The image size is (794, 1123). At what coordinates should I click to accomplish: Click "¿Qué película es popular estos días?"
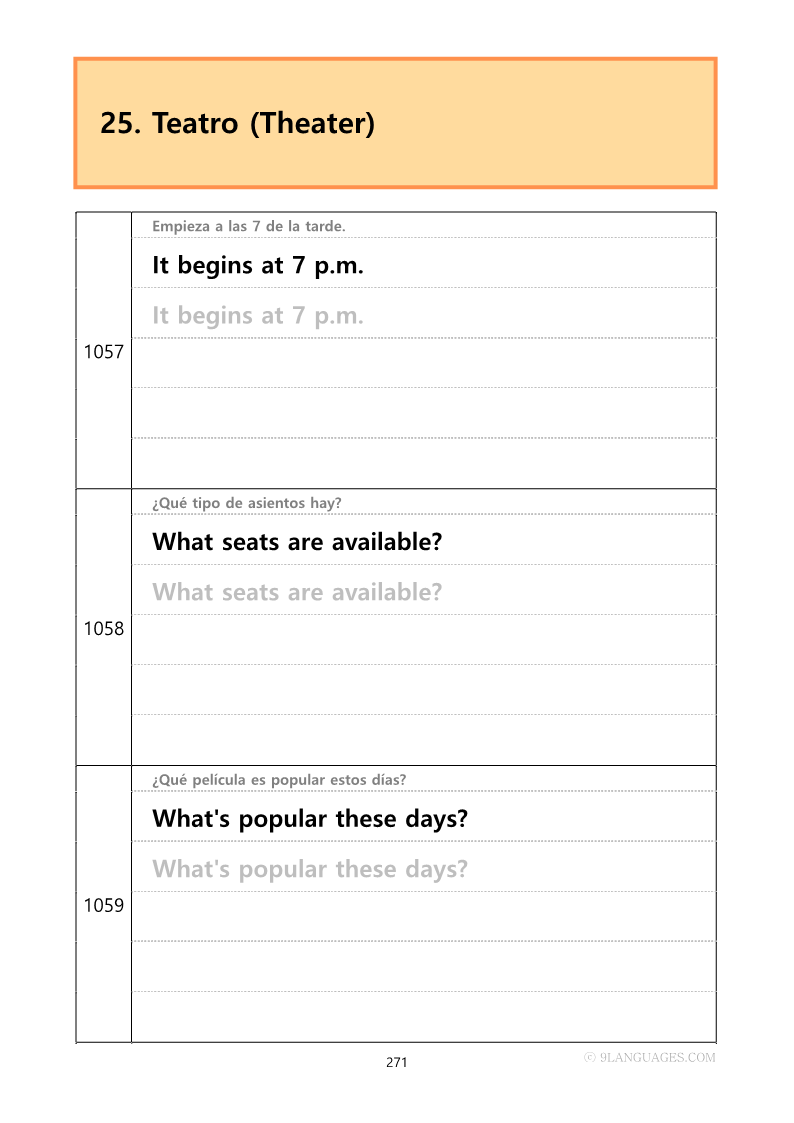pos(279,780)
